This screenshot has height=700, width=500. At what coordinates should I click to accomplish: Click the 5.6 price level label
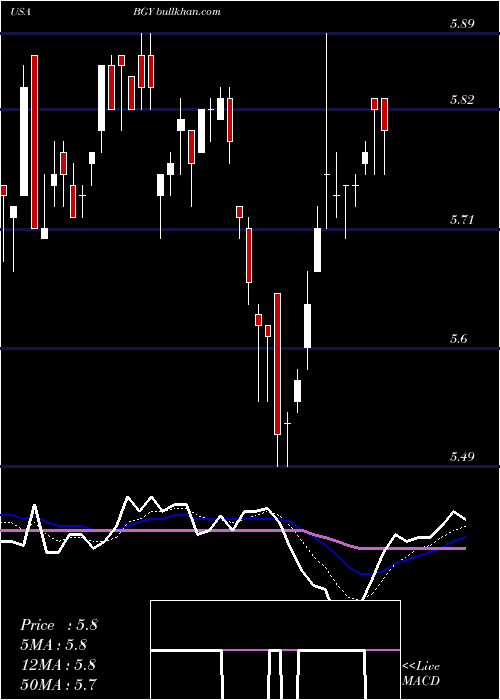(458, 338)
